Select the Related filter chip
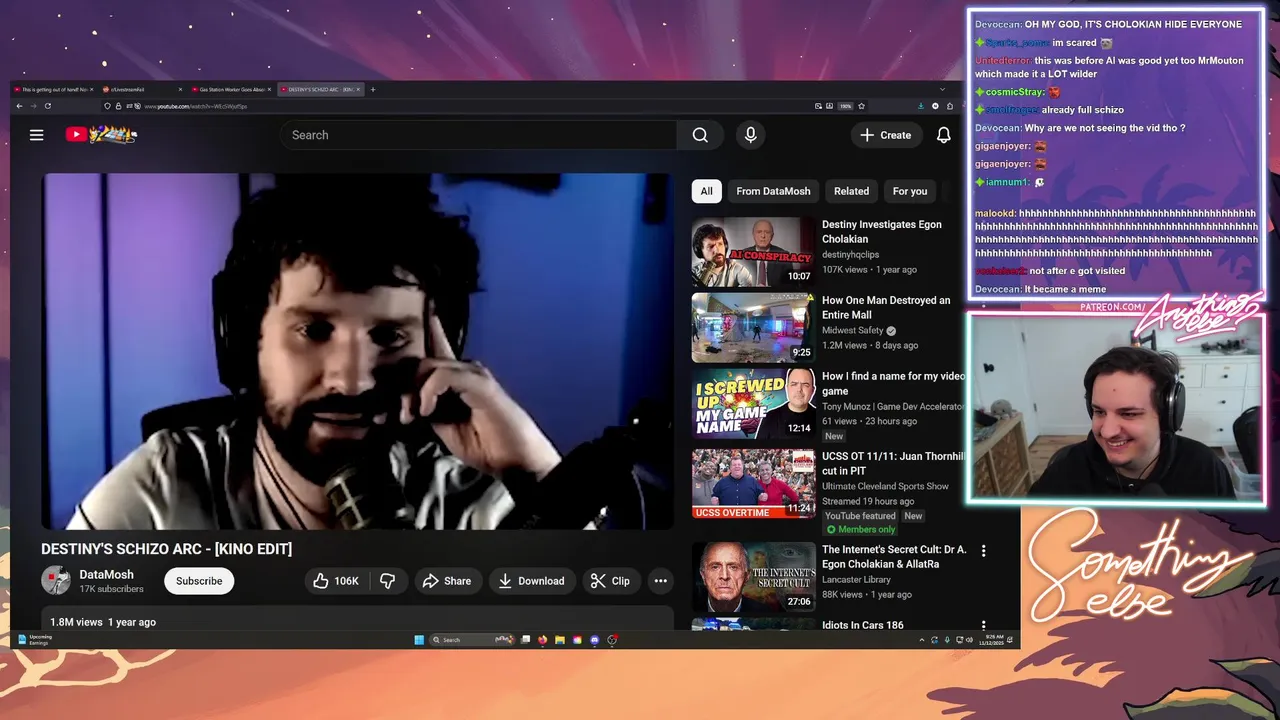Image resolution: width=1280 pixels, height=720 pixels. [851, 191]
